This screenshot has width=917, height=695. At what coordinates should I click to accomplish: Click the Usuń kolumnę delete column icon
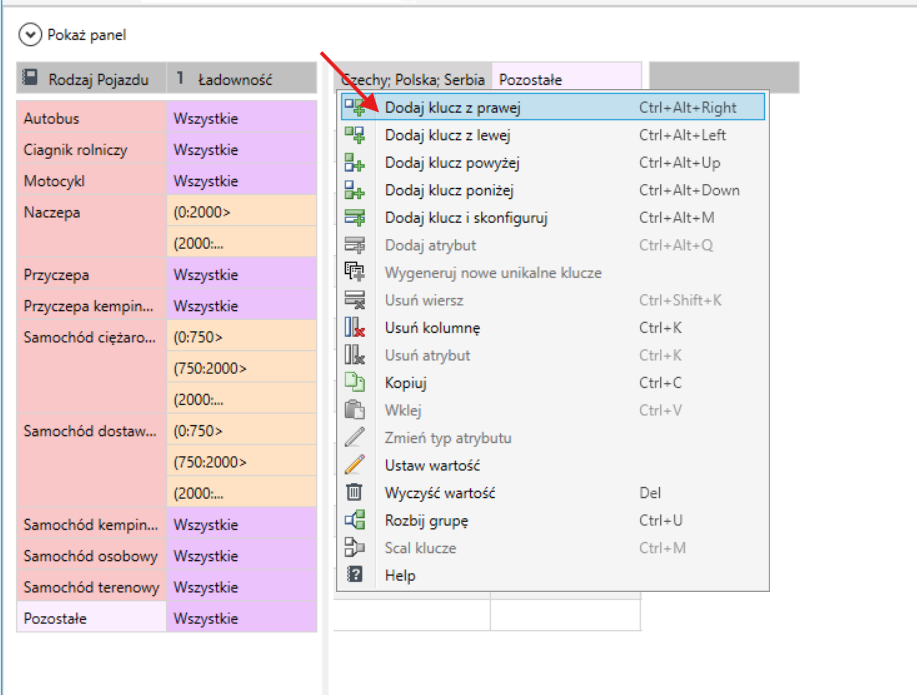(354, 327)
